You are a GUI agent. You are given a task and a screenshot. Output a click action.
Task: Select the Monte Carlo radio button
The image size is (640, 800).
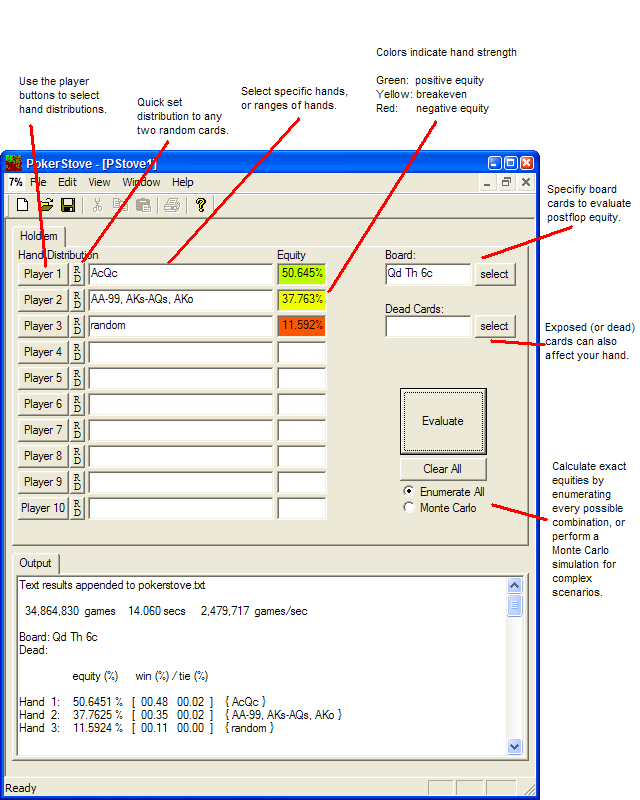[409, 508]
